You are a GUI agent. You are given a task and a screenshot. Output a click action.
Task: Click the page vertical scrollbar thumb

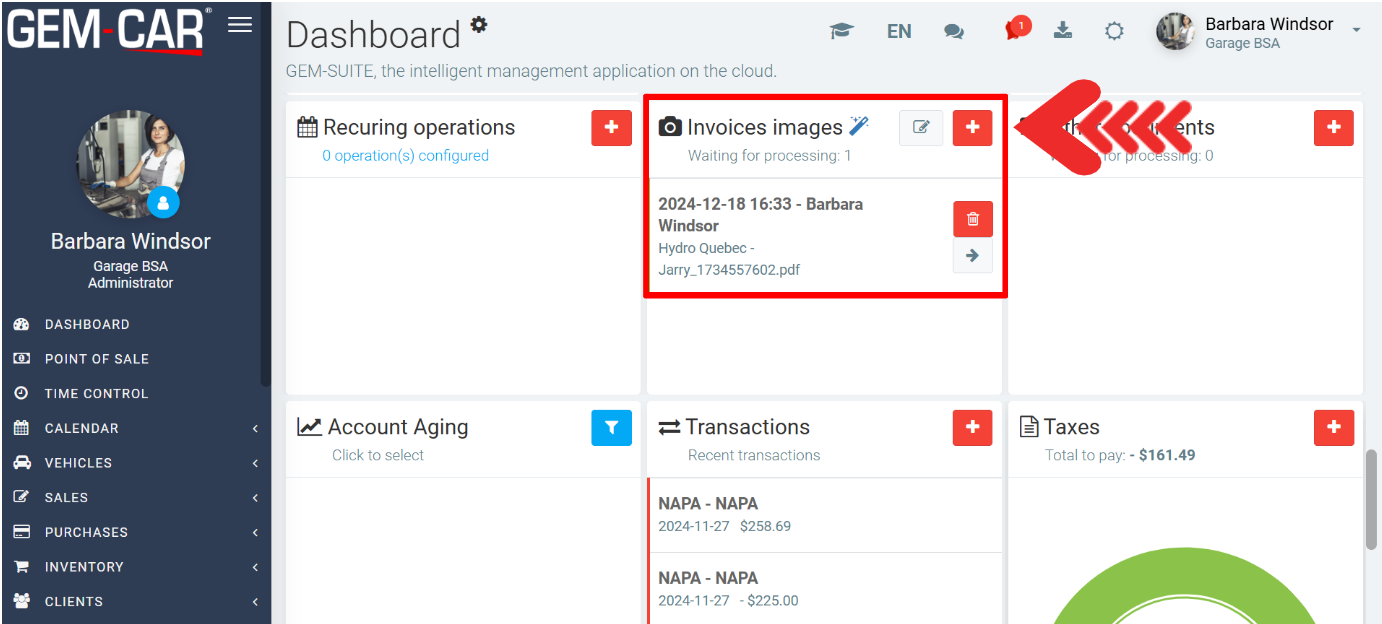pos(1371,500)
